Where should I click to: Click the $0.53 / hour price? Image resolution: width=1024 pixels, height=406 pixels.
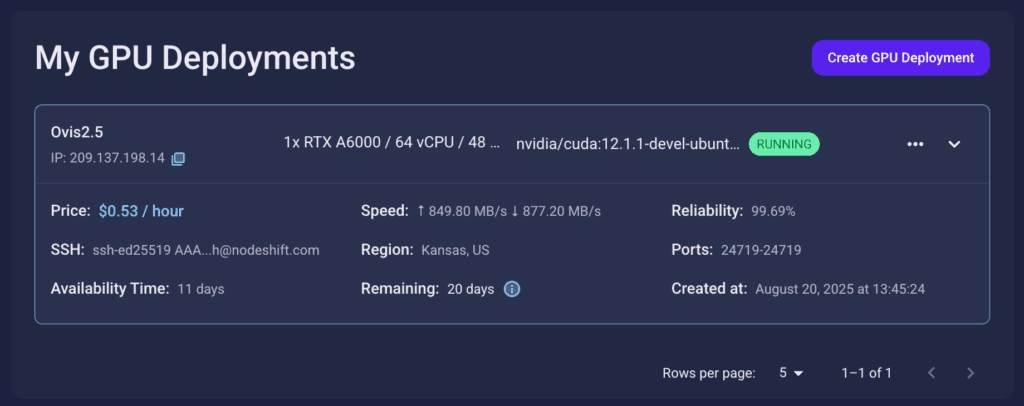(x=141, y=211)
